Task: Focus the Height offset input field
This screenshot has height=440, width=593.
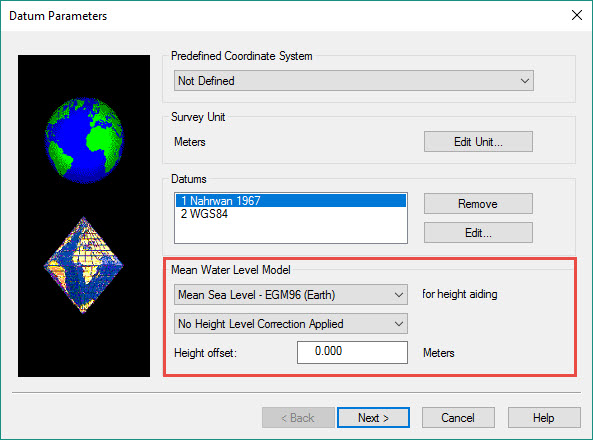Action: point(352,352)
